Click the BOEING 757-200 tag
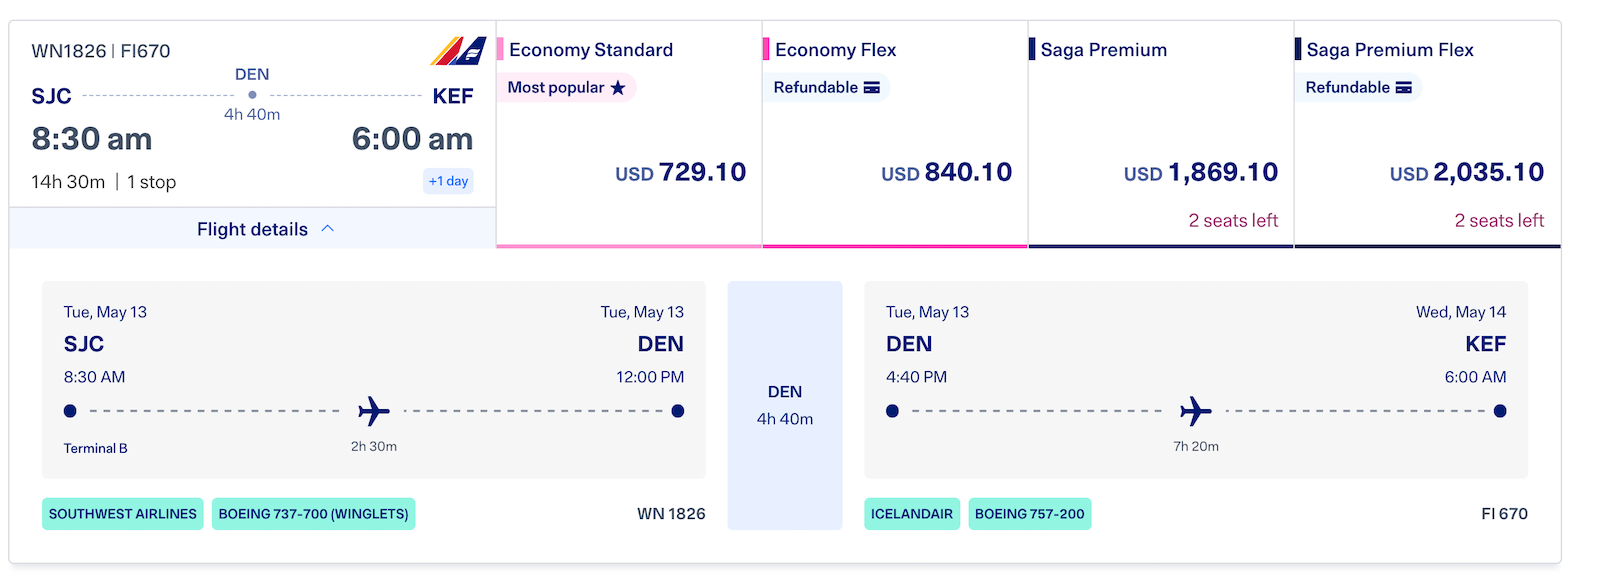This screenshot has height=587, width=1600. 1029,514
